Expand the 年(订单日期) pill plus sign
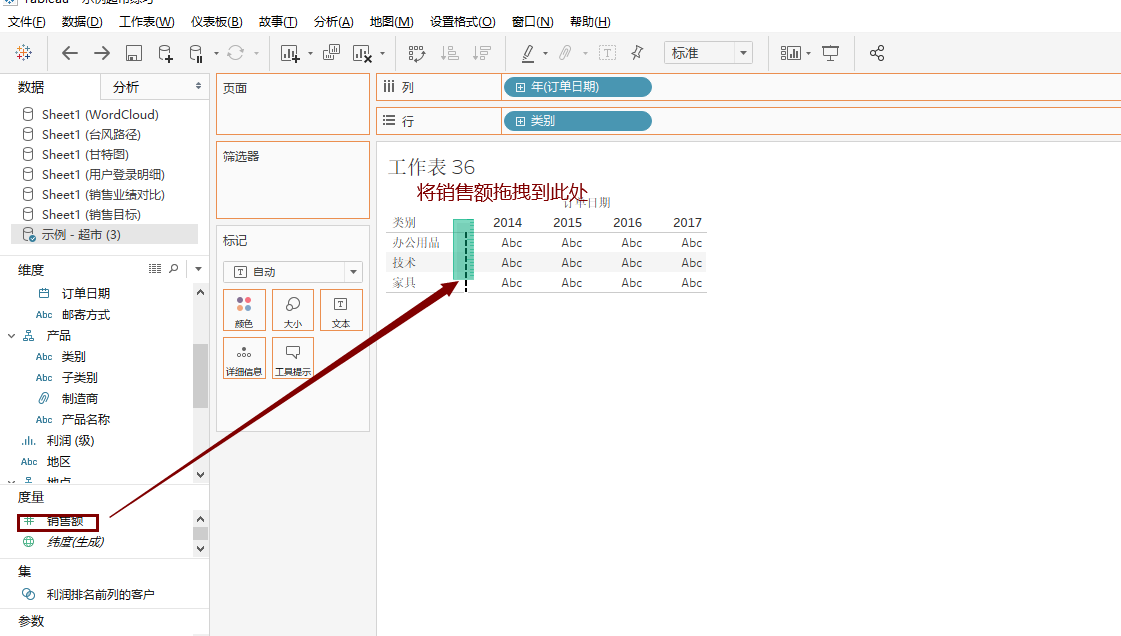This screenshot has width=1121, height=636. click(x=520, y=87)
